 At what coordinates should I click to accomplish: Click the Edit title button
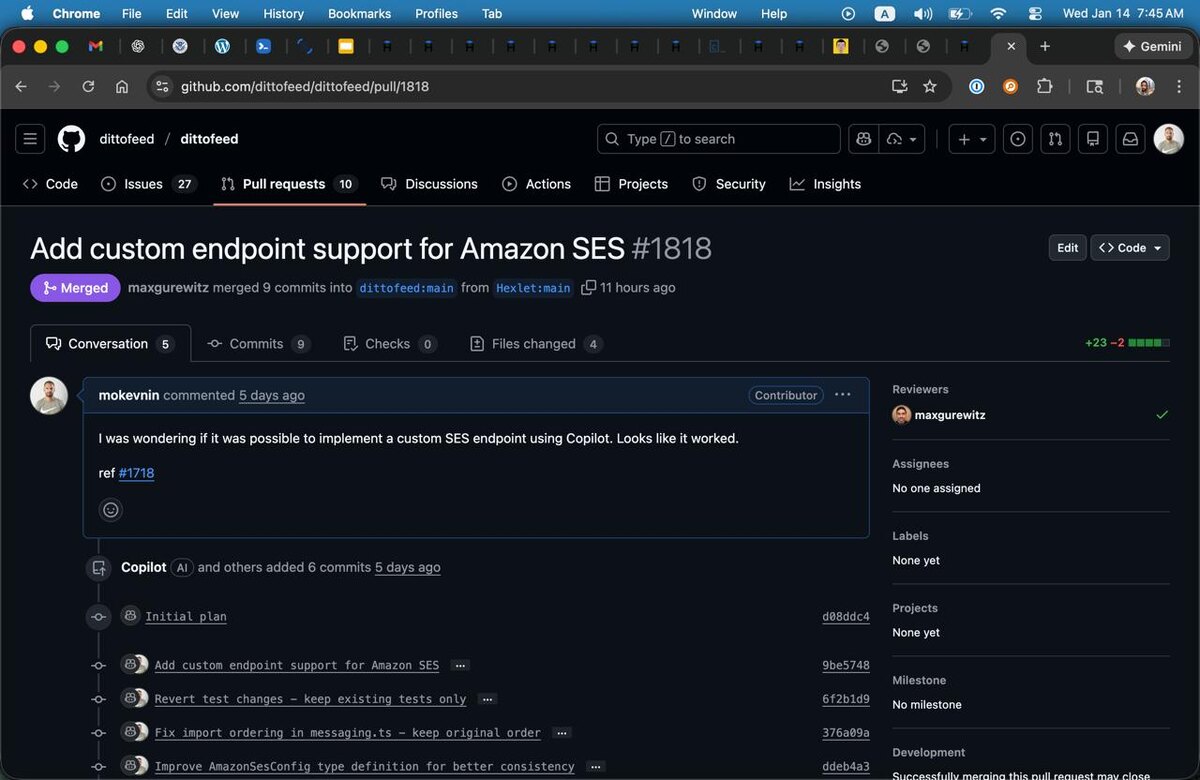tap(1067, 248)
